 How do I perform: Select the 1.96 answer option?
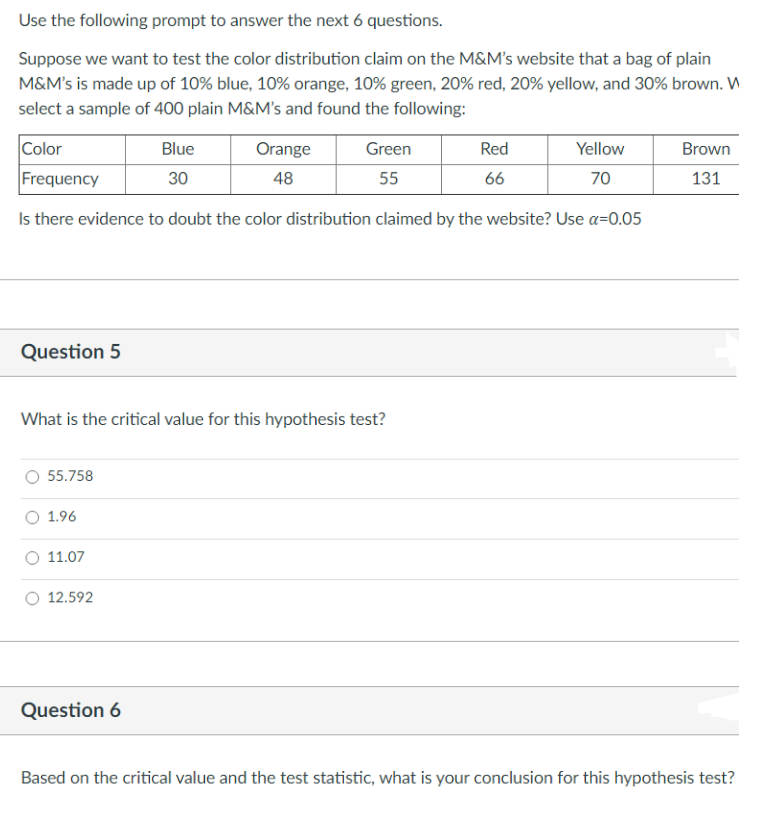(x=31, y=516)
